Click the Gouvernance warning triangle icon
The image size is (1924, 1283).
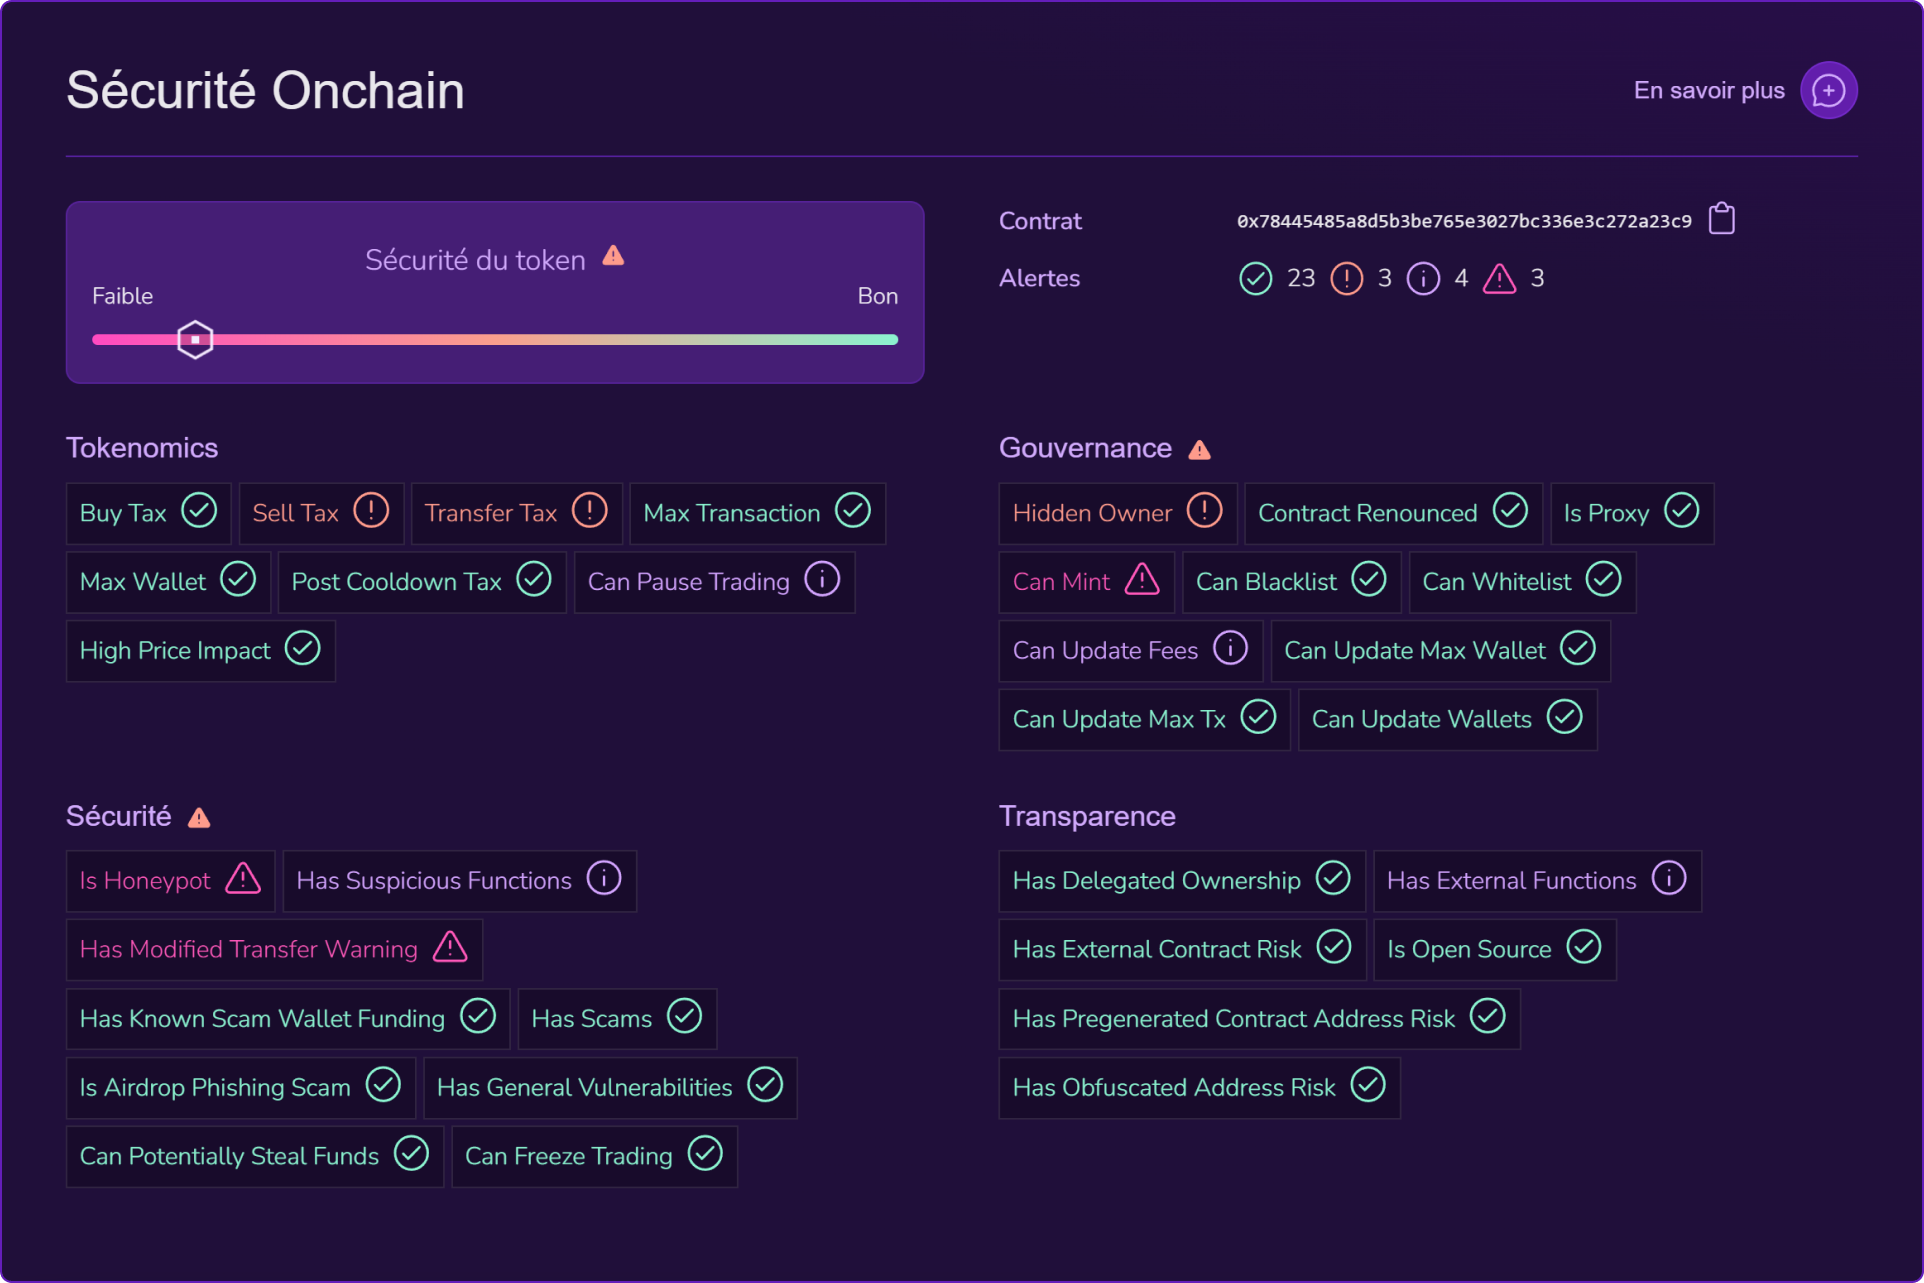(1199, 450)
